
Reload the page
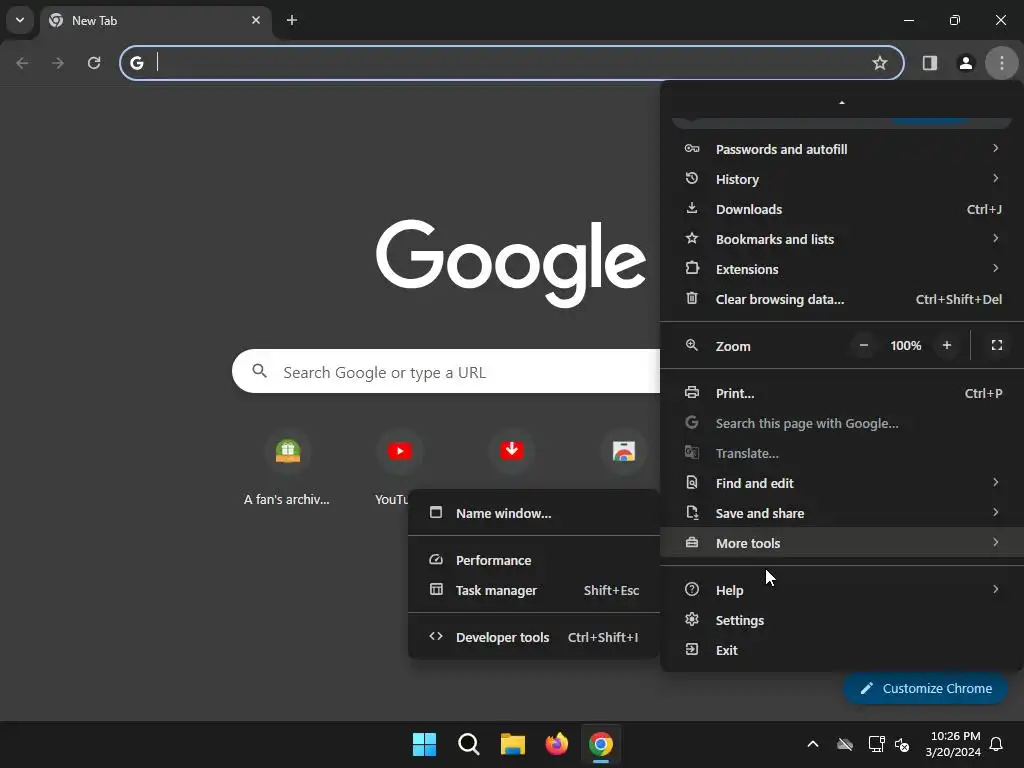pyautogui.click(x=94, y=63)
